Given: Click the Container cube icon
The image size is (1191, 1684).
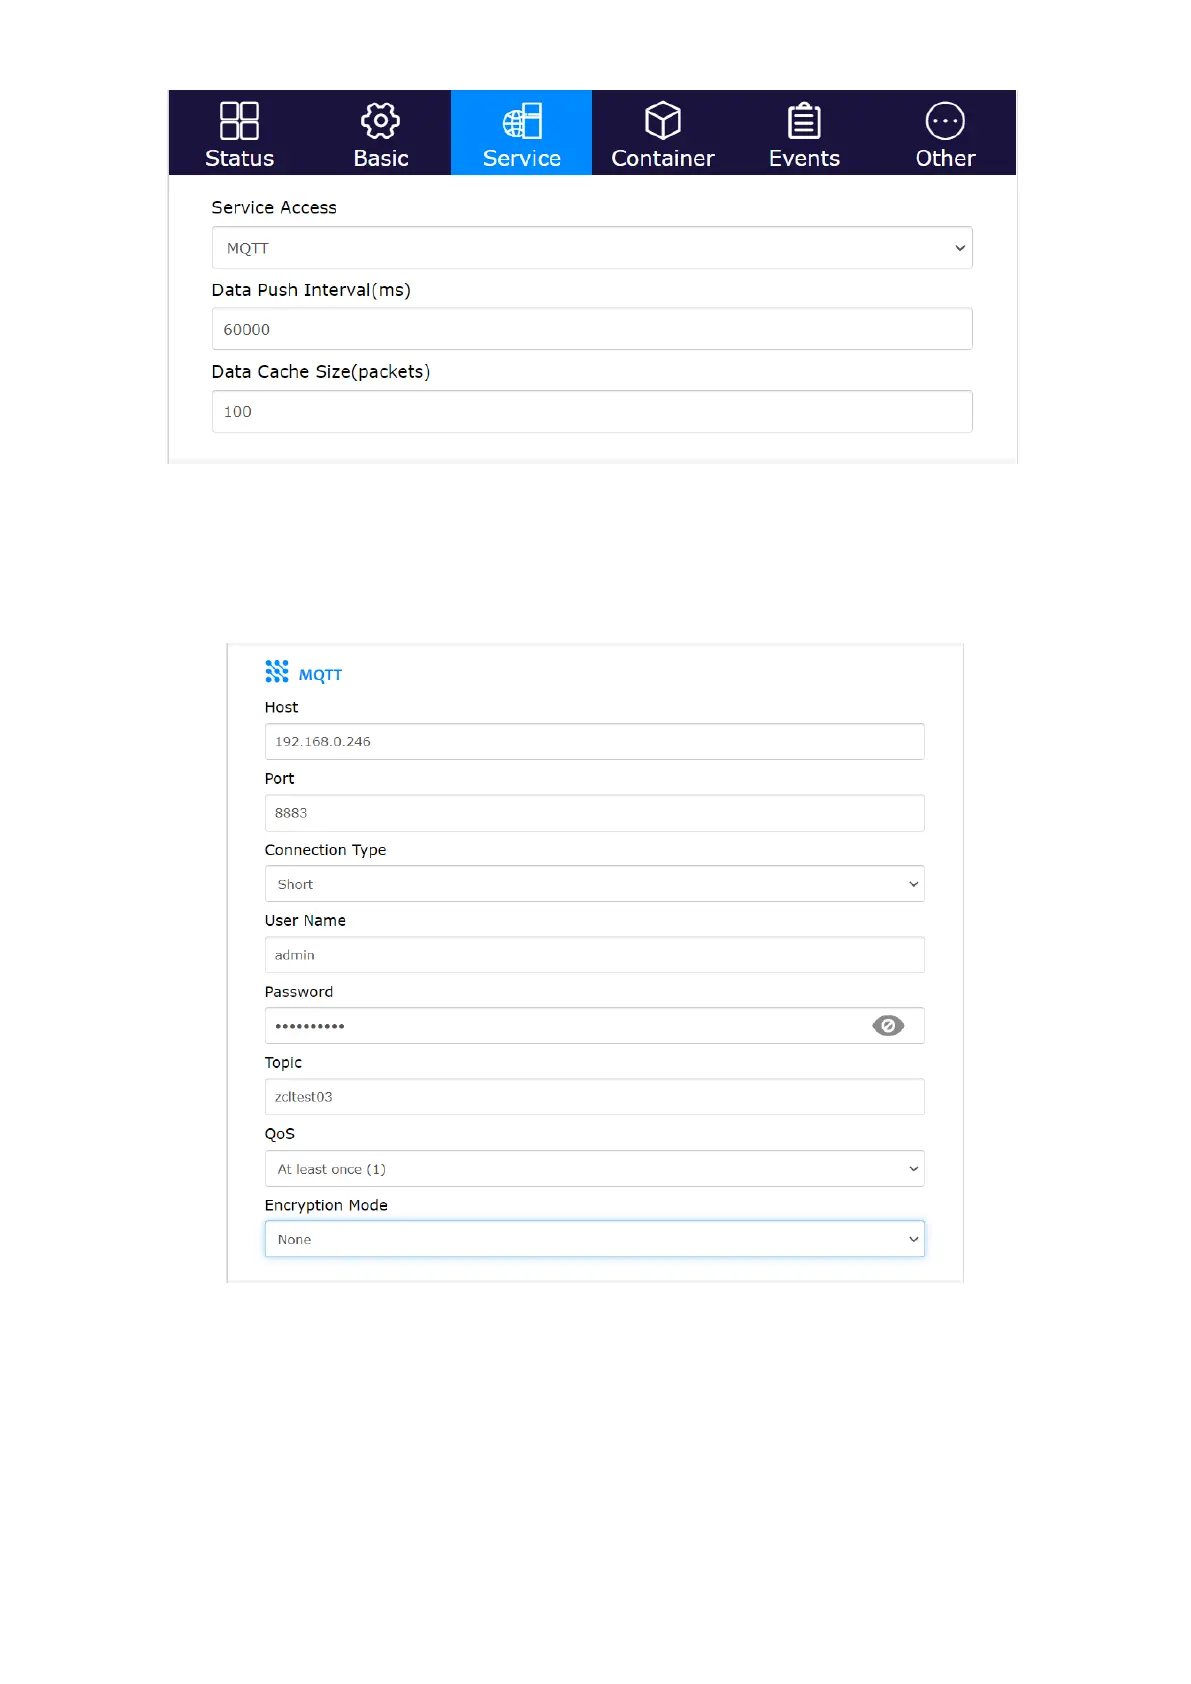Looking at the screenshot, I should point(662,121).
